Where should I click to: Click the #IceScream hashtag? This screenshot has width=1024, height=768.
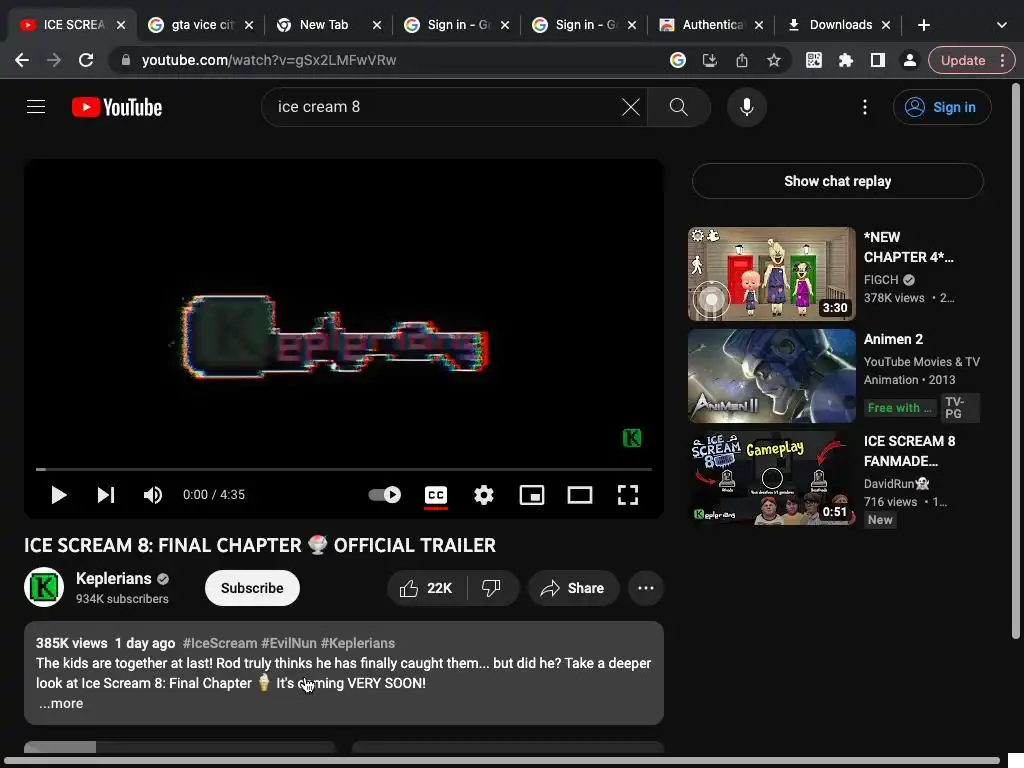tap(220, 643)
